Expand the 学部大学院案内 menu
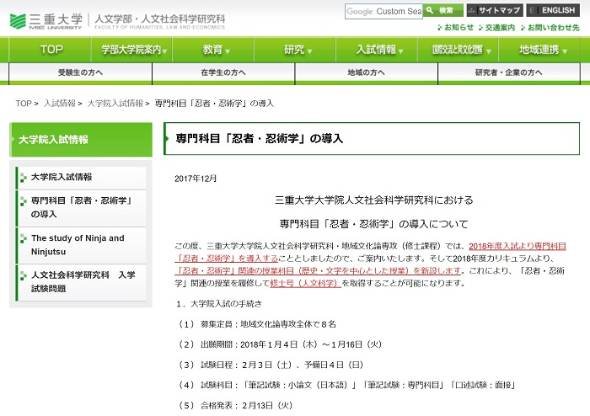This screenshot has width=590, height=416. coord(132,50)
